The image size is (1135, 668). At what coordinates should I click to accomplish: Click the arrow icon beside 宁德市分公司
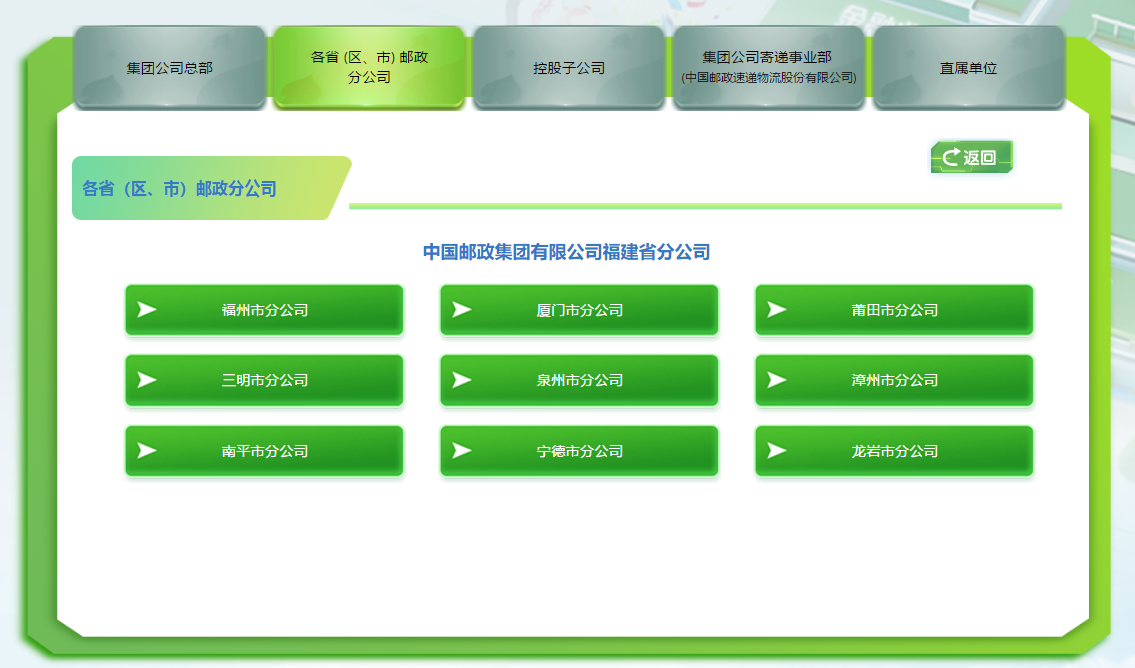[462, 451]
